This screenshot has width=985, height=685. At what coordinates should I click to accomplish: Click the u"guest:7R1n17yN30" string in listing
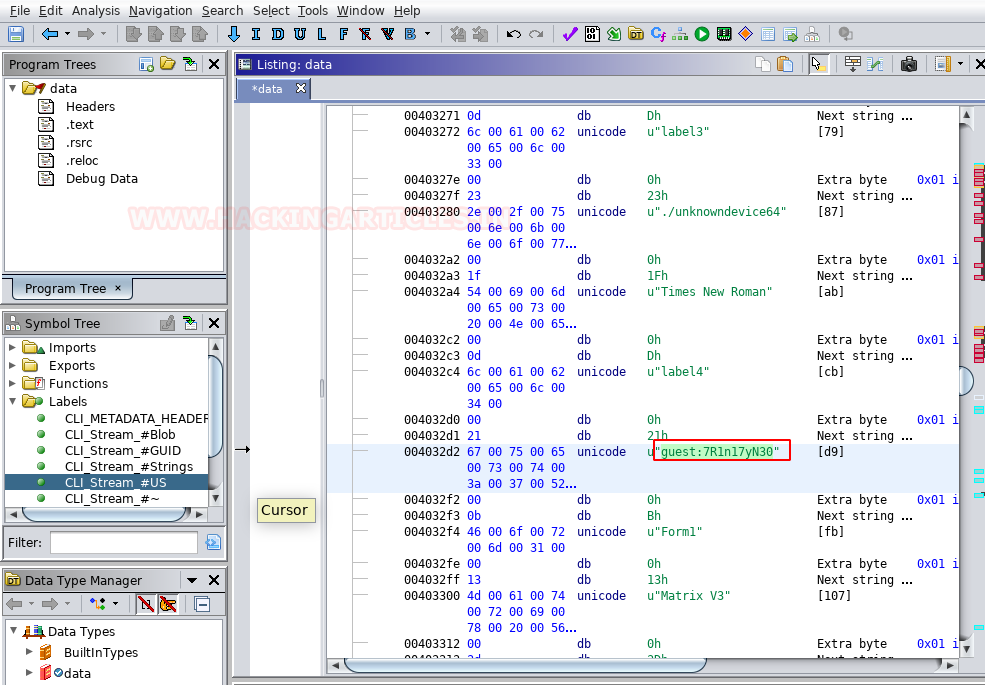(713, 451)
